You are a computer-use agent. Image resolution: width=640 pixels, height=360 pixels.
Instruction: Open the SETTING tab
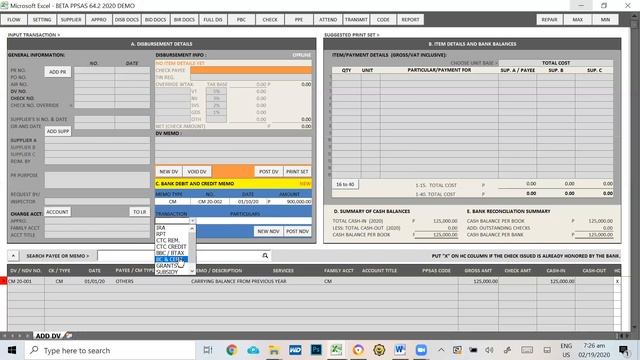[42, 20]
